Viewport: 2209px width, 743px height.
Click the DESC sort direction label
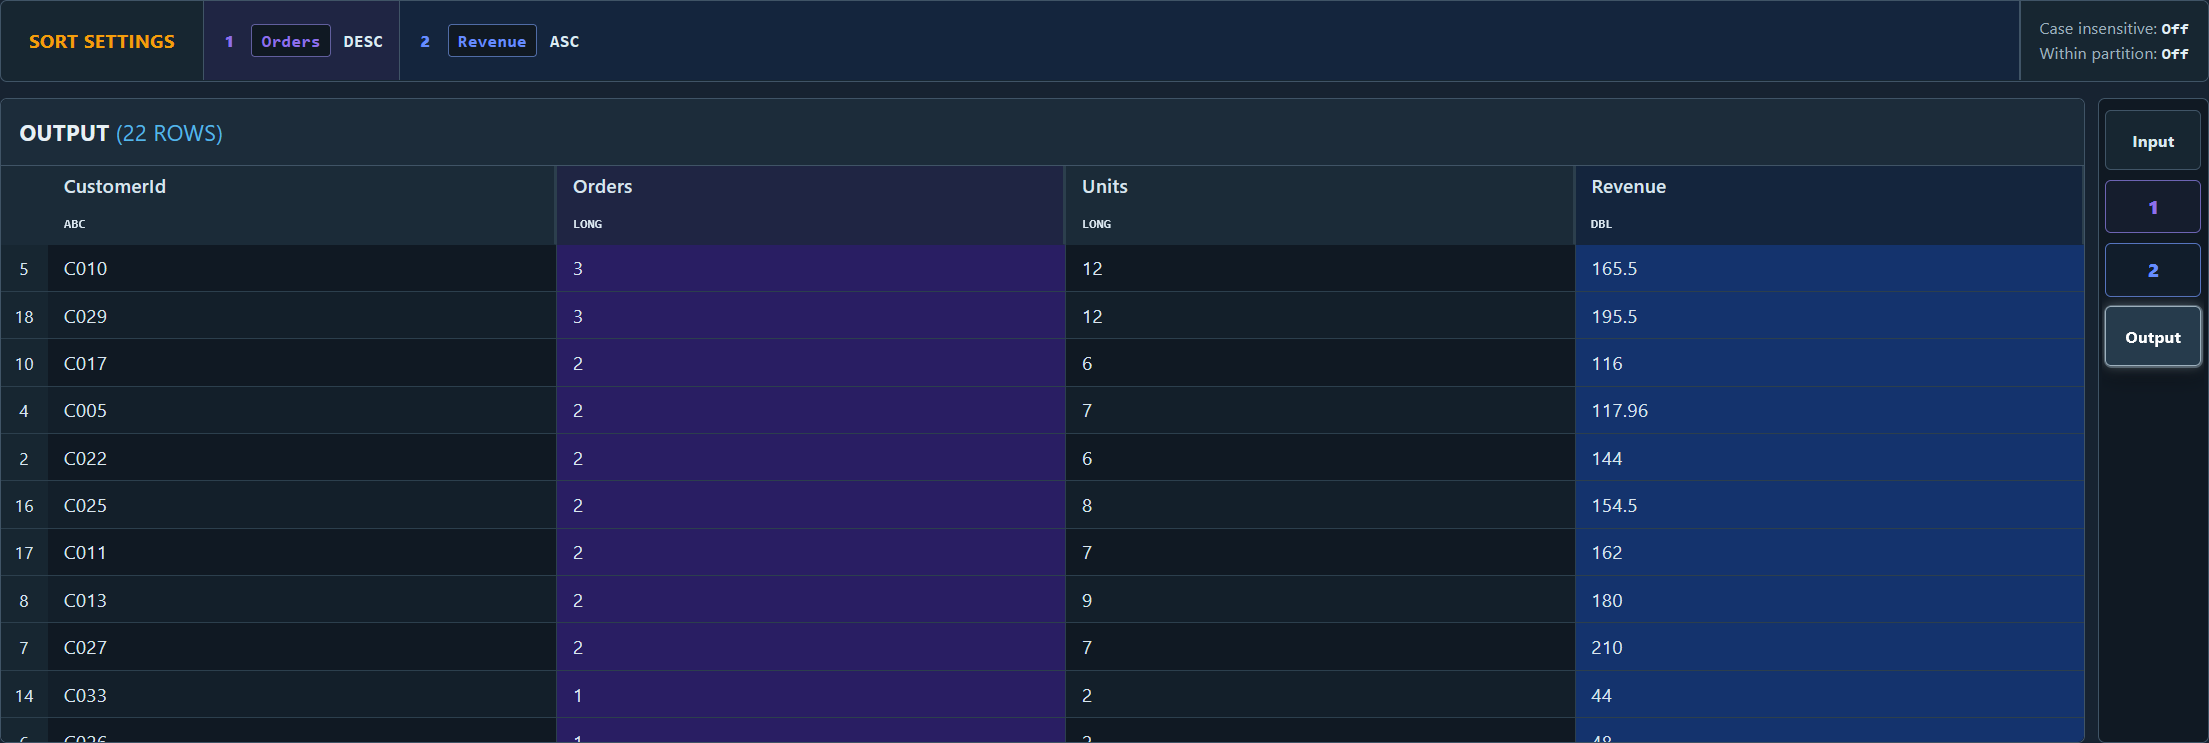coord(363,41)
